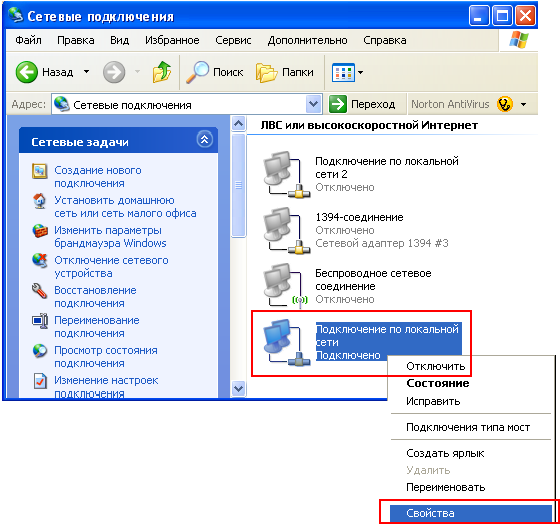Image resolution: width=560 pixels, height=524 pixels.
Task: Click the Norton AntiVirus stethoscope icon
Action: point(505,104)
